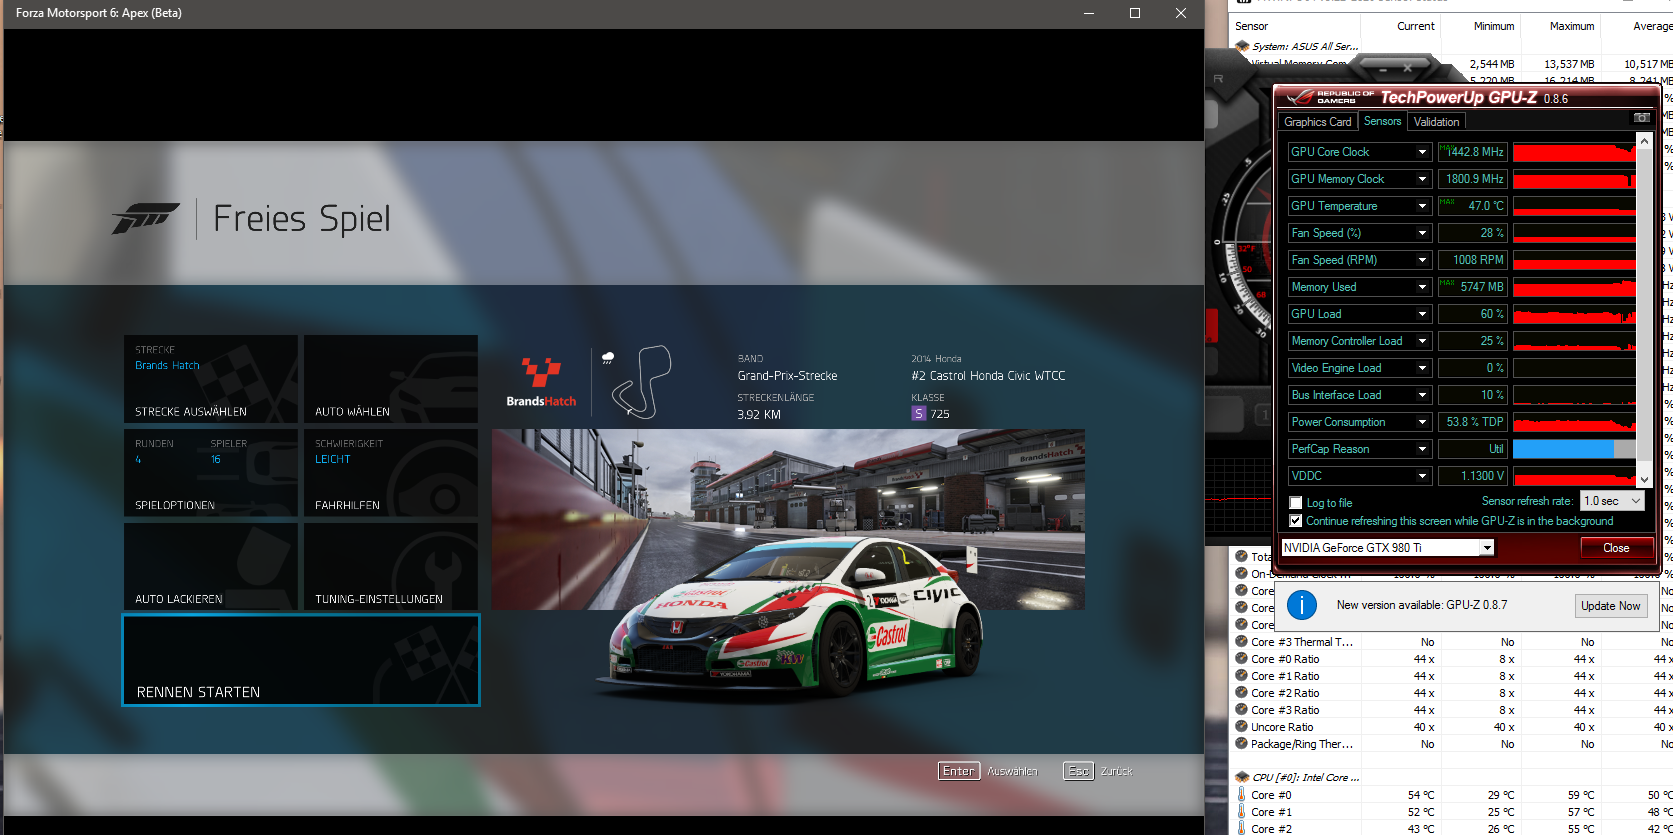This screenshot has height=835, width=1673.
Task: Click the gauge icon for Uncore Ratio
Action: pos(1241,727)
